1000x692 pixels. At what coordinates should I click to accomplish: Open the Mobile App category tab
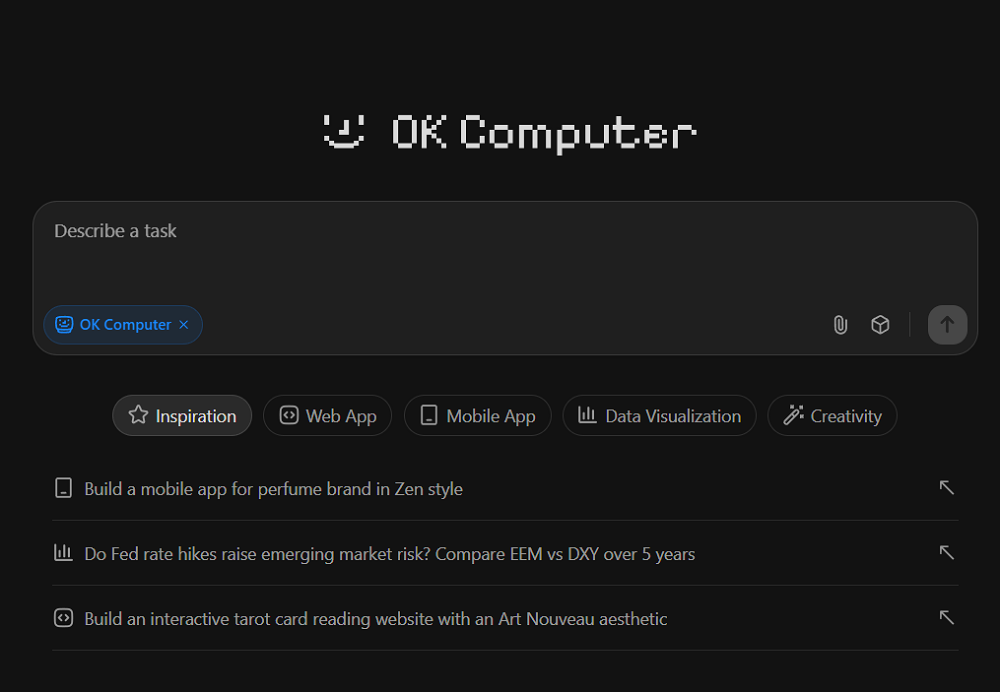click(x=477, y=416)
